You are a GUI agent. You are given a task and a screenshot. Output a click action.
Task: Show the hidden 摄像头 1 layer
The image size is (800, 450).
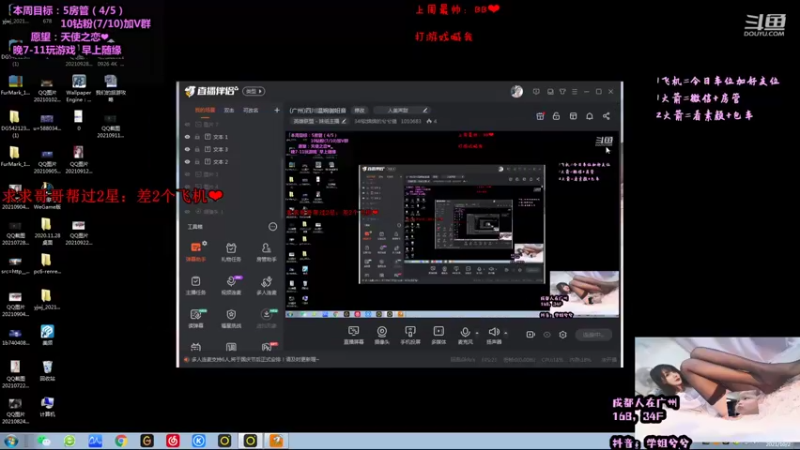coord(187,211)
